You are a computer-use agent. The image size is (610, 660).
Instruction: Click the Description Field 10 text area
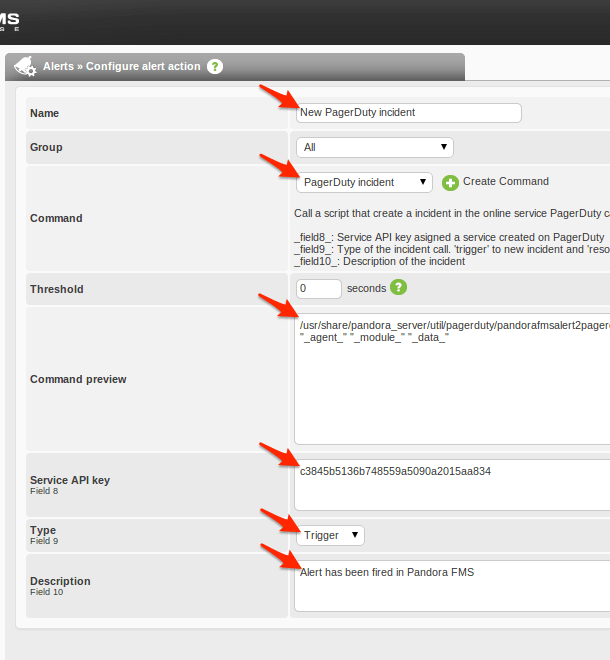(x=452, y=586)
